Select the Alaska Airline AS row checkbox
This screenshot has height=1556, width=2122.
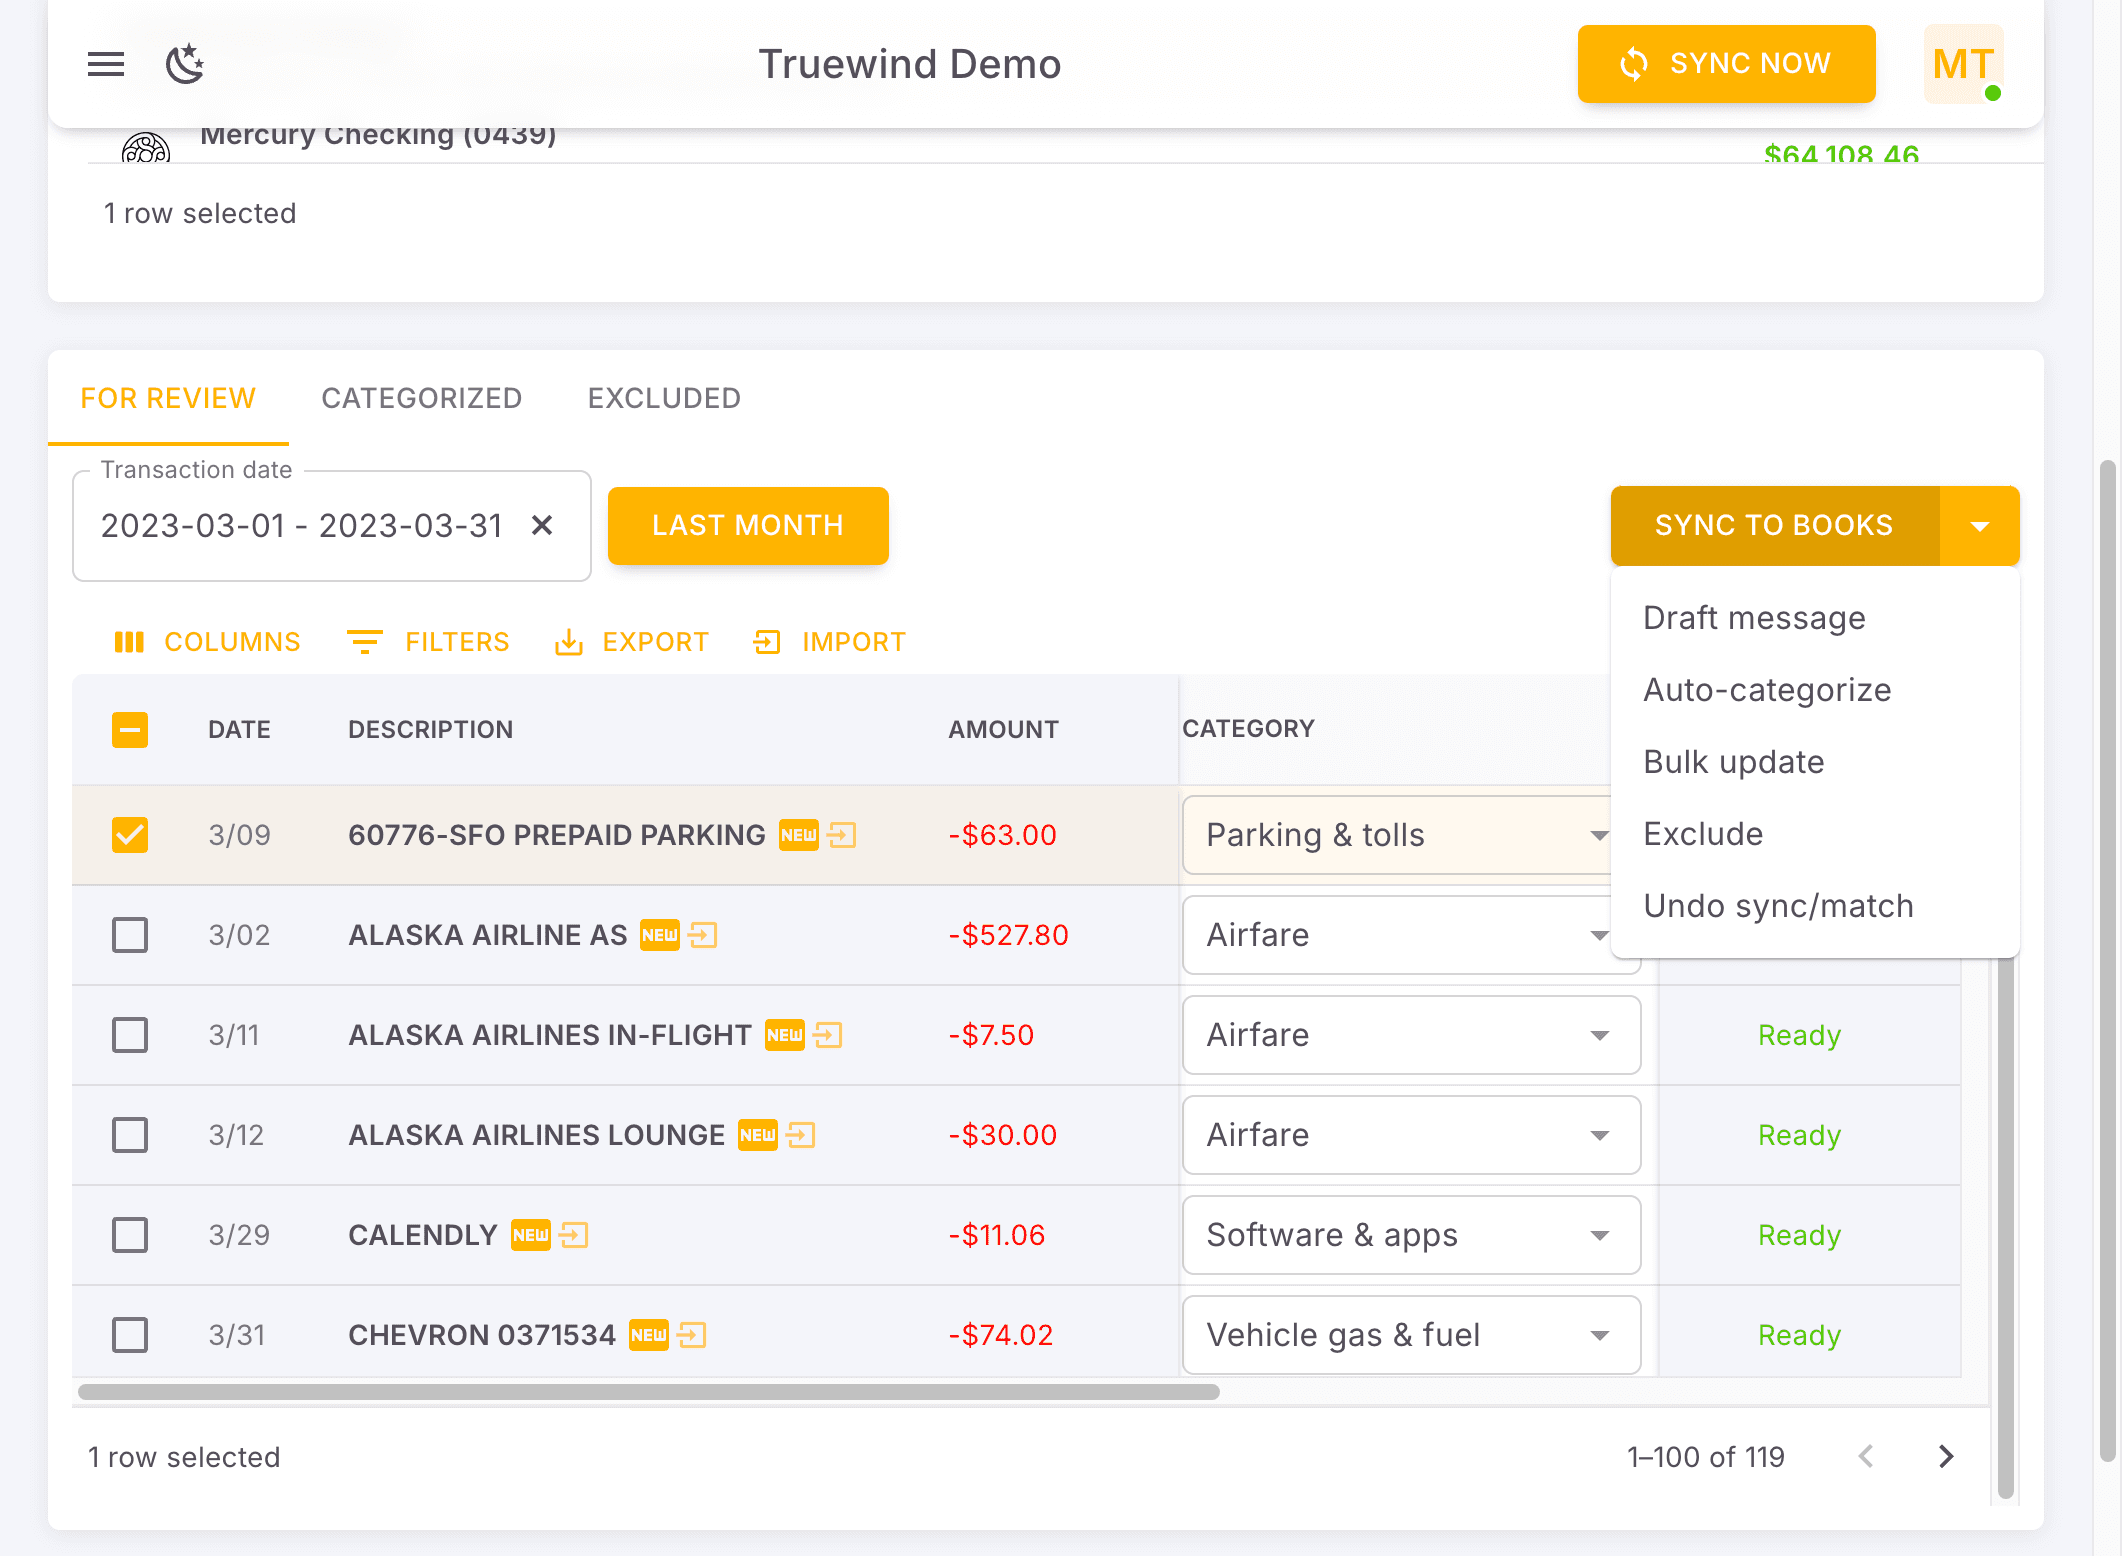(x=130, y=935)
